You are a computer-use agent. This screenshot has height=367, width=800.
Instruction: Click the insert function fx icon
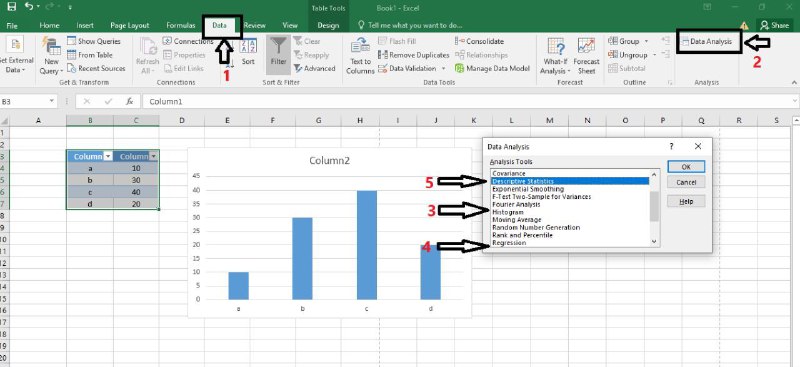pyautogui.click(x=130, y=102)
